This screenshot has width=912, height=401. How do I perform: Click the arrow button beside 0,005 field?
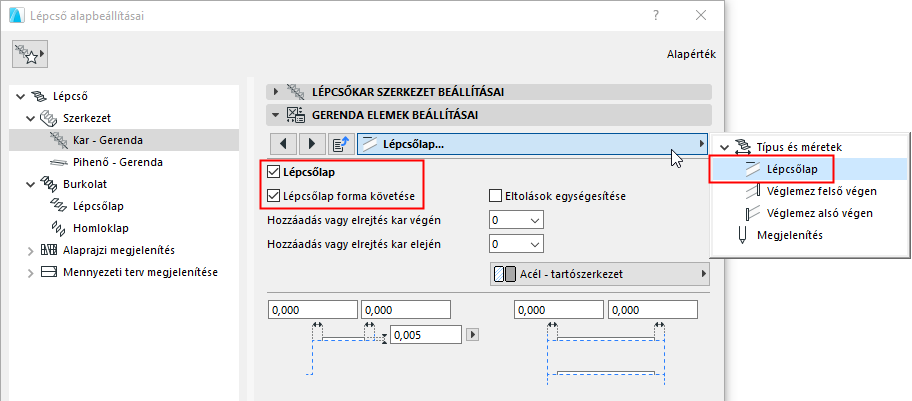tap(473, 335)
